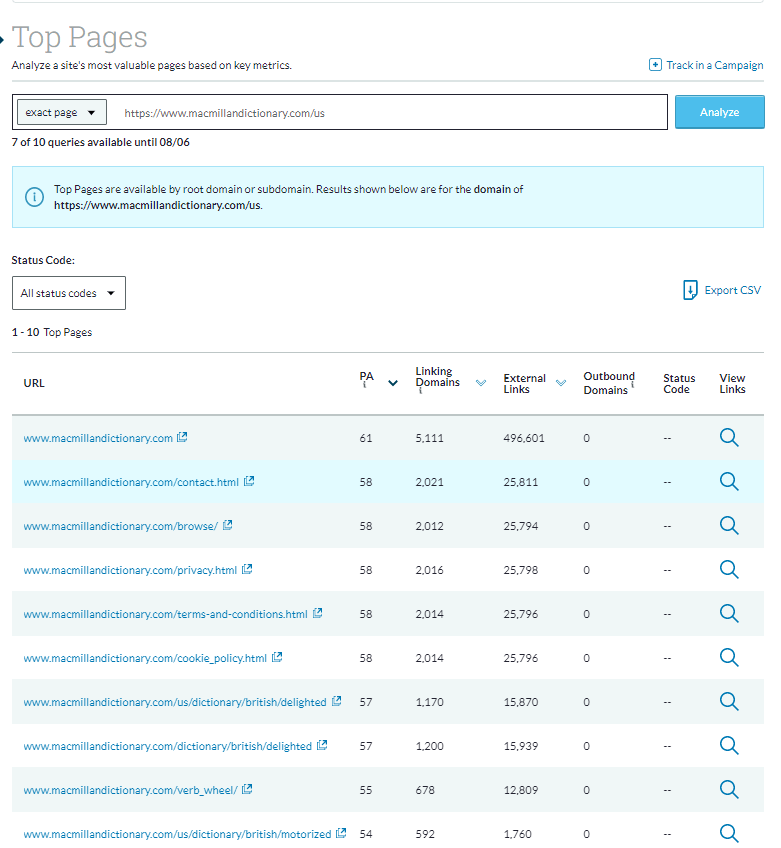Open external link icon beside contact.html URL

point(249,481)
